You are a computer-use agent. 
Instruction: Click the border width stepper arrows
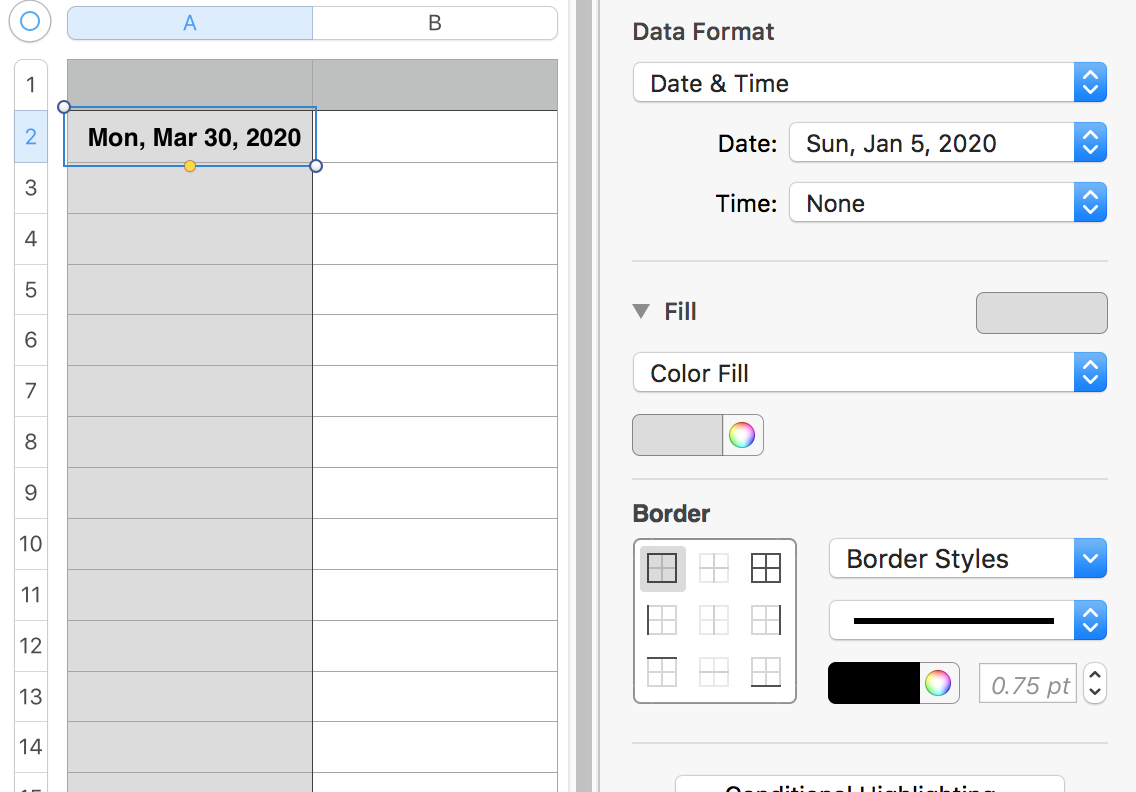1095,684
